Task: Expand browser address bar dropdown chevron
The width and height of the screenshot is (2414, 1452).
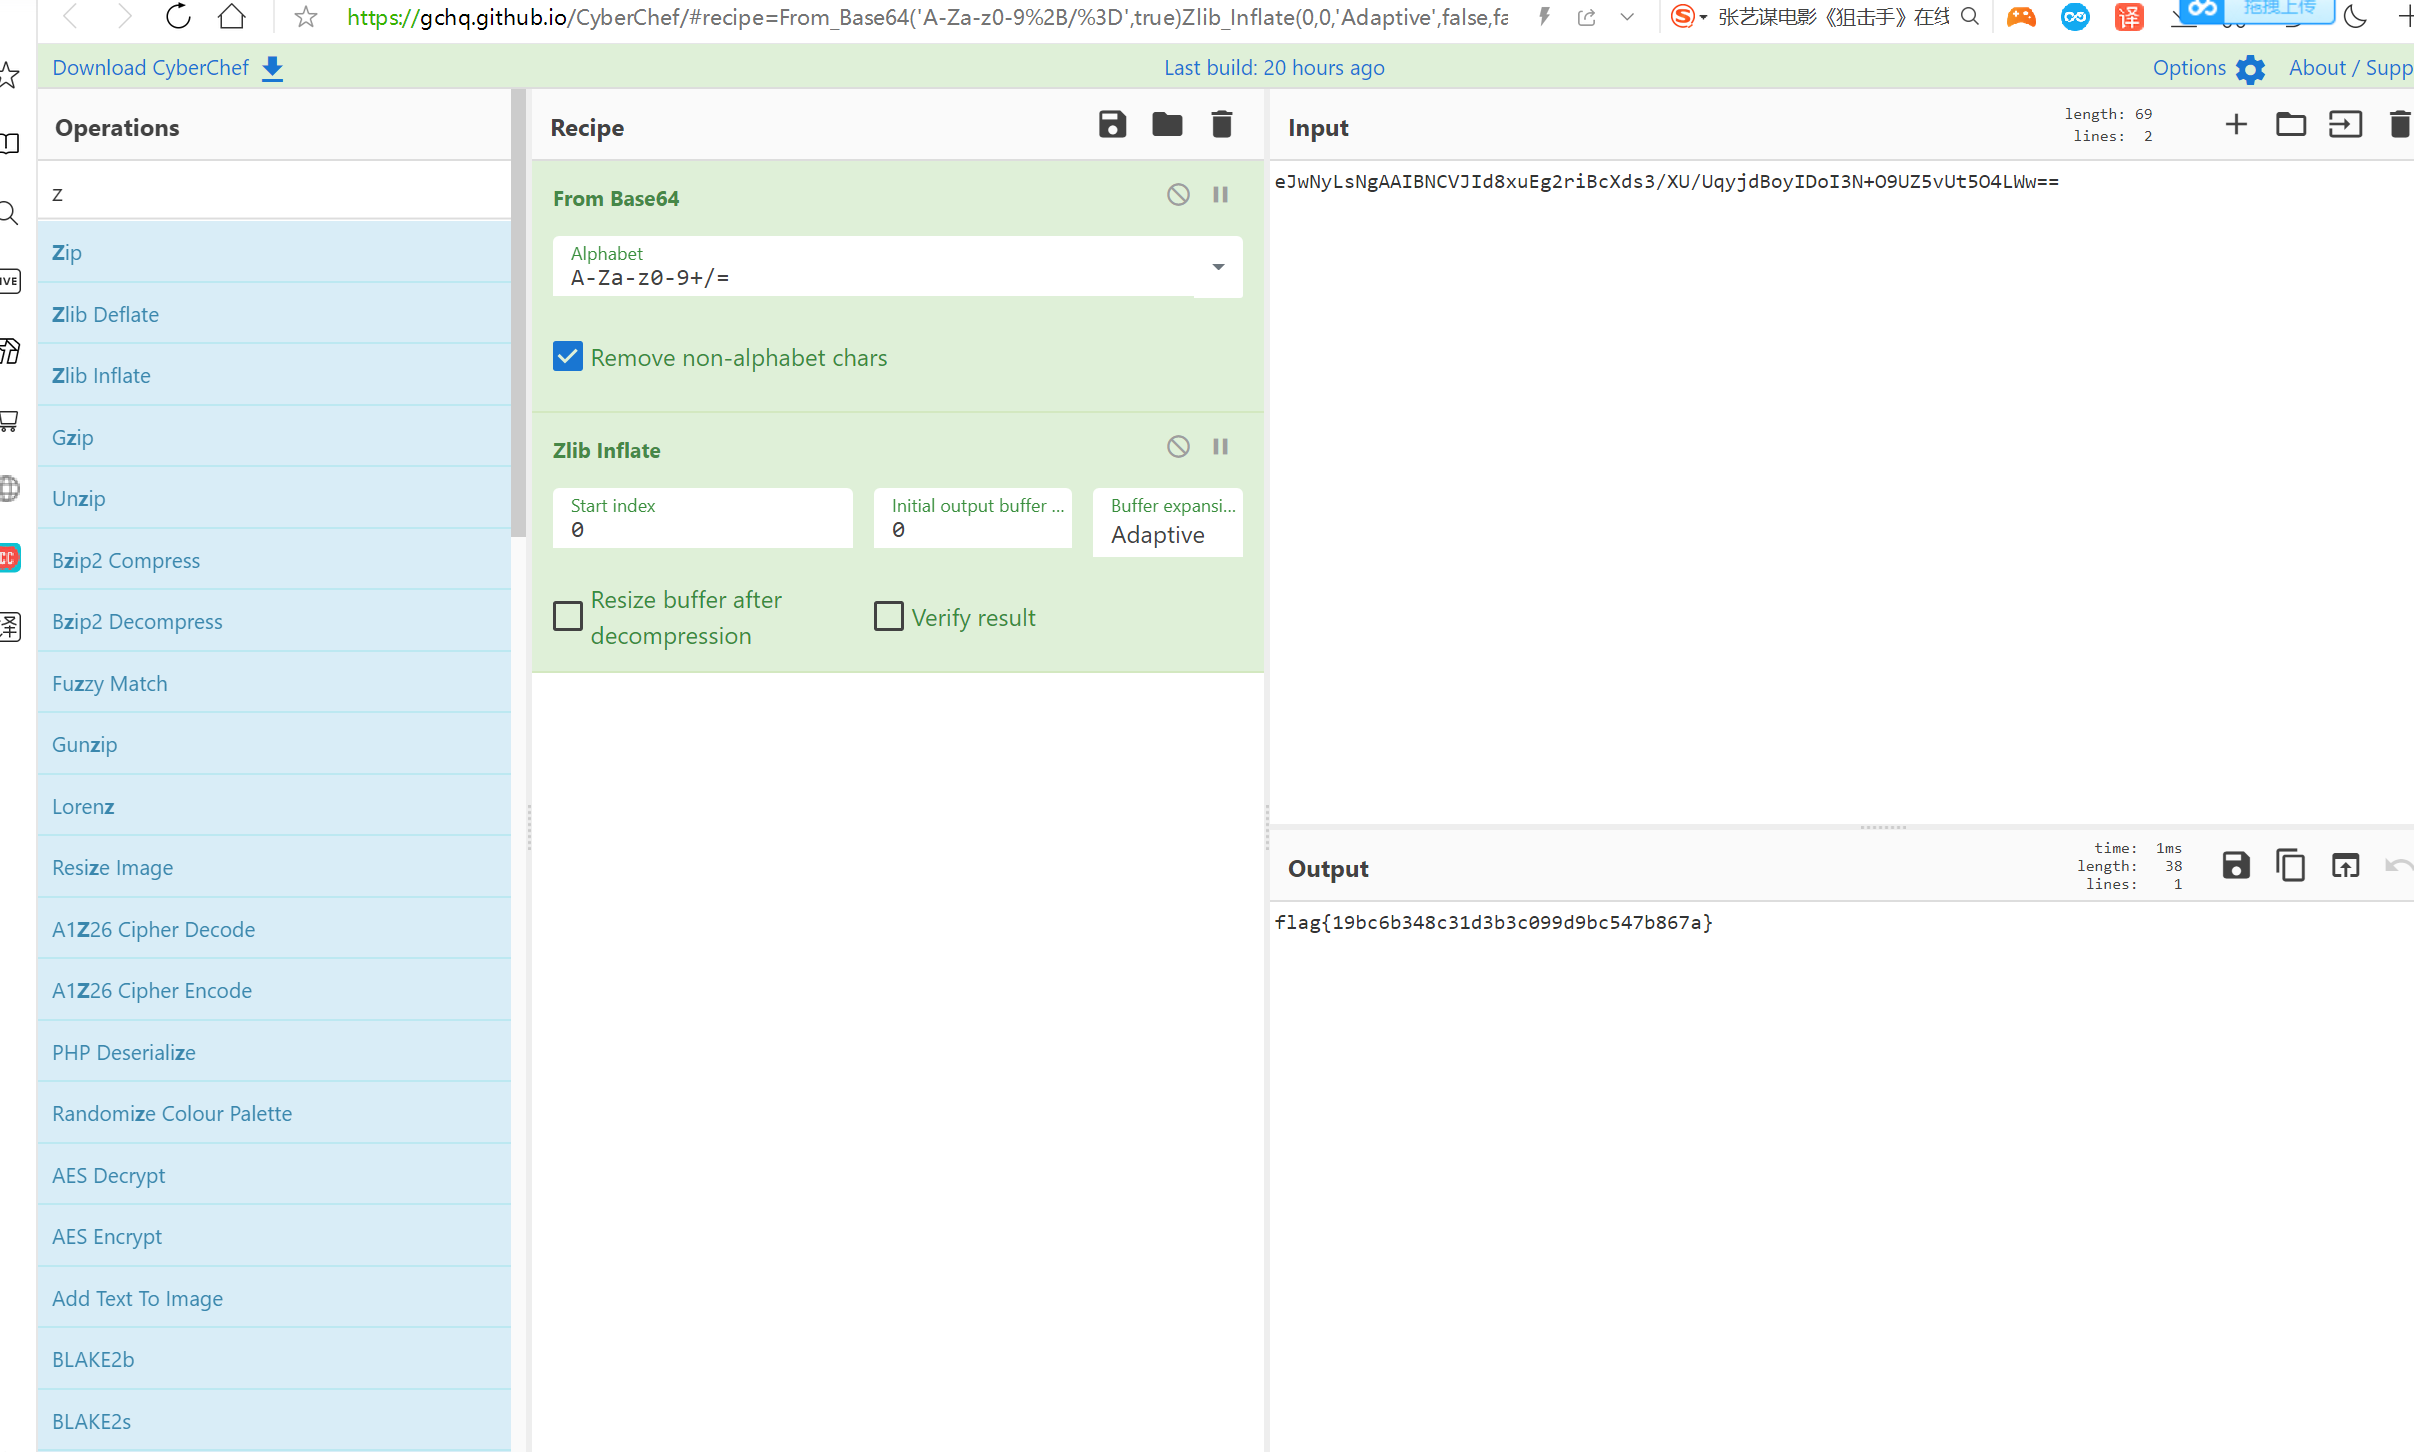Action: tap(1627, 17)
